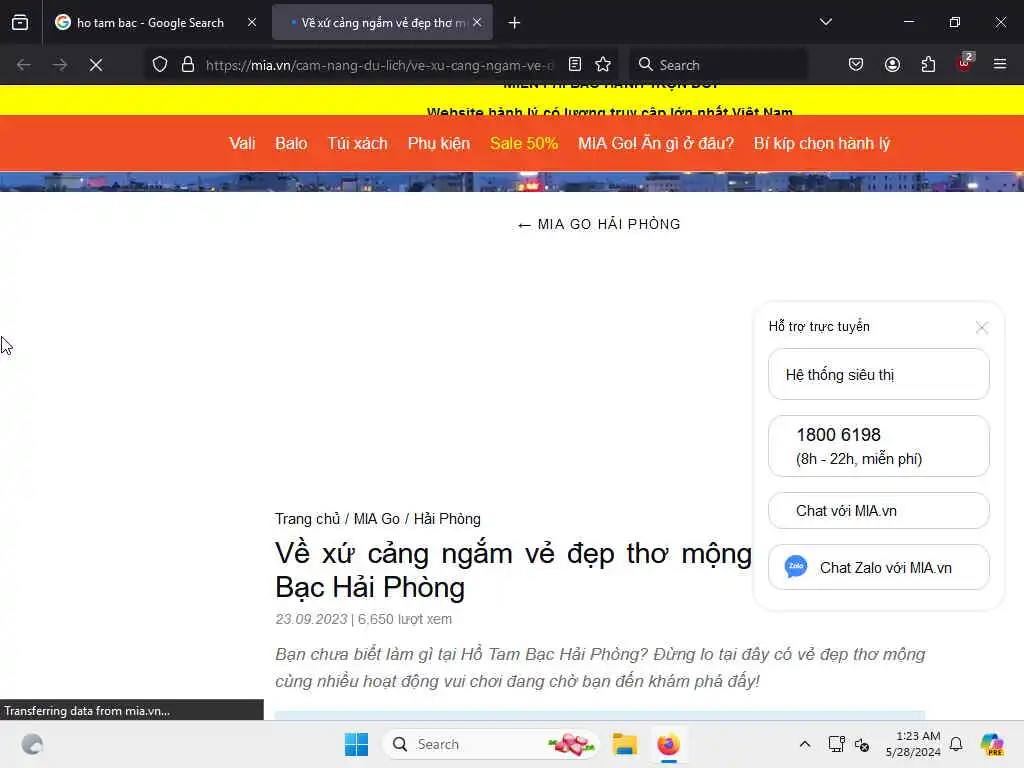This screenshot has width=1024, height=768.
Task: Go forward one page
Action: point(59,65)
